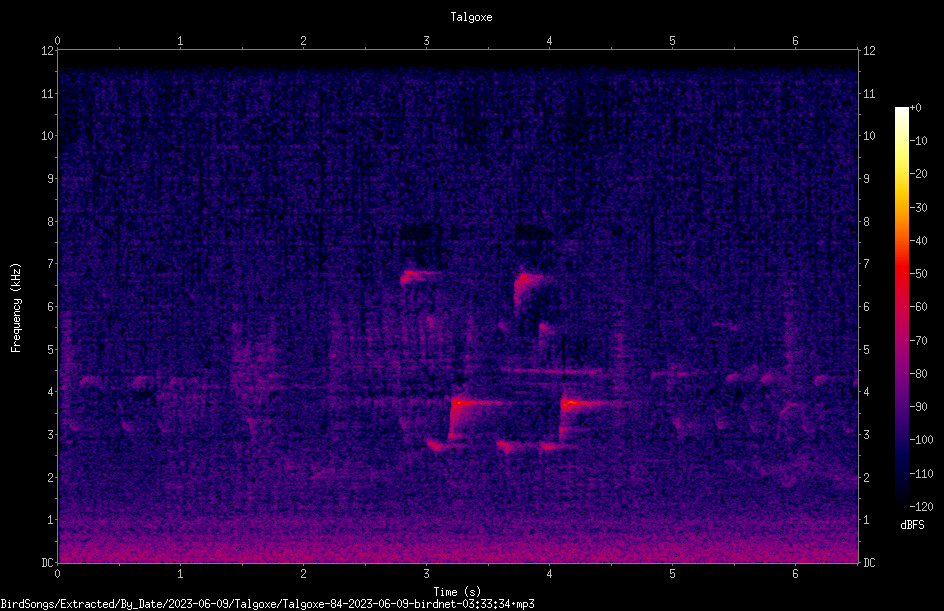Click the "DC" label on the left frequency axis
The width and height of the screenshot is (944, 611).
click(47, 563)
